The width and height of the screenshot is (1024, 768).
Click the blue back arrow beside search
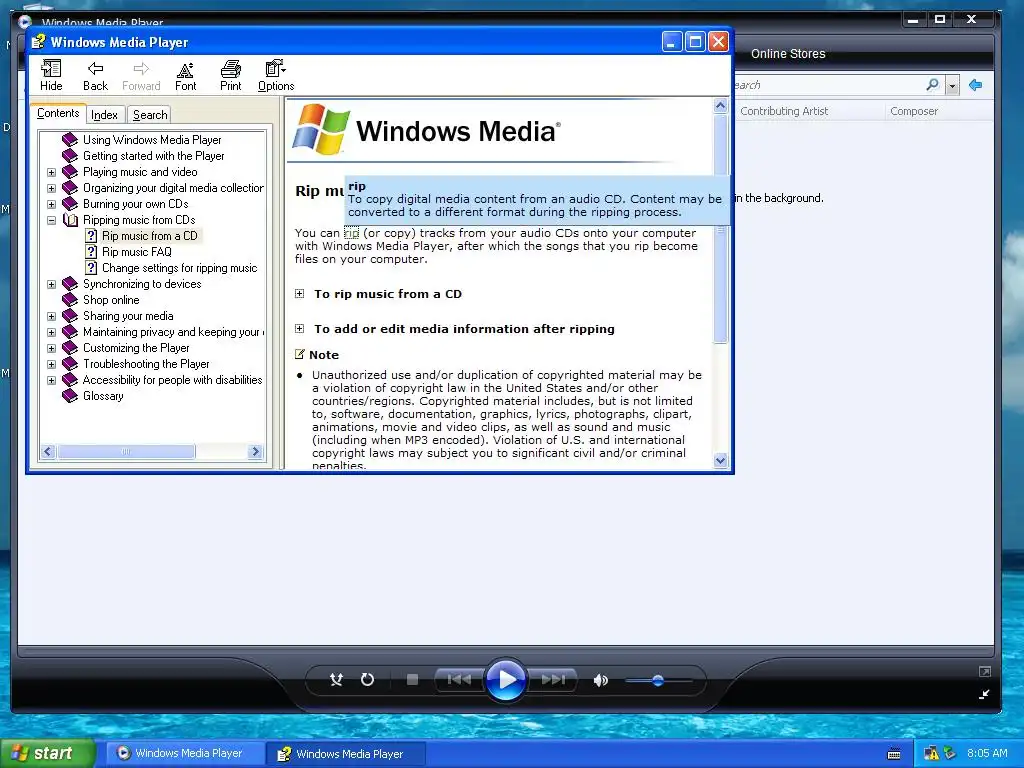click(x=976, y=85)
